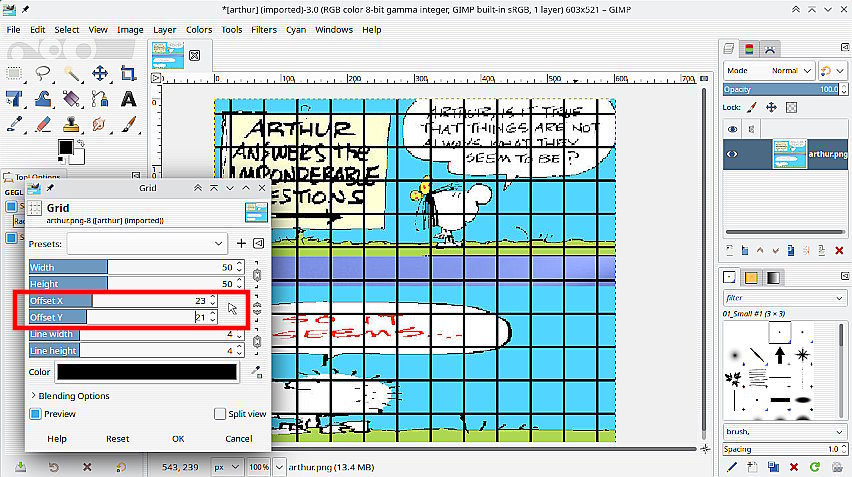The height and width of the screenshot is (477, 852).
Task: Toggle Width and Height chain link
Action: [257, 275]
